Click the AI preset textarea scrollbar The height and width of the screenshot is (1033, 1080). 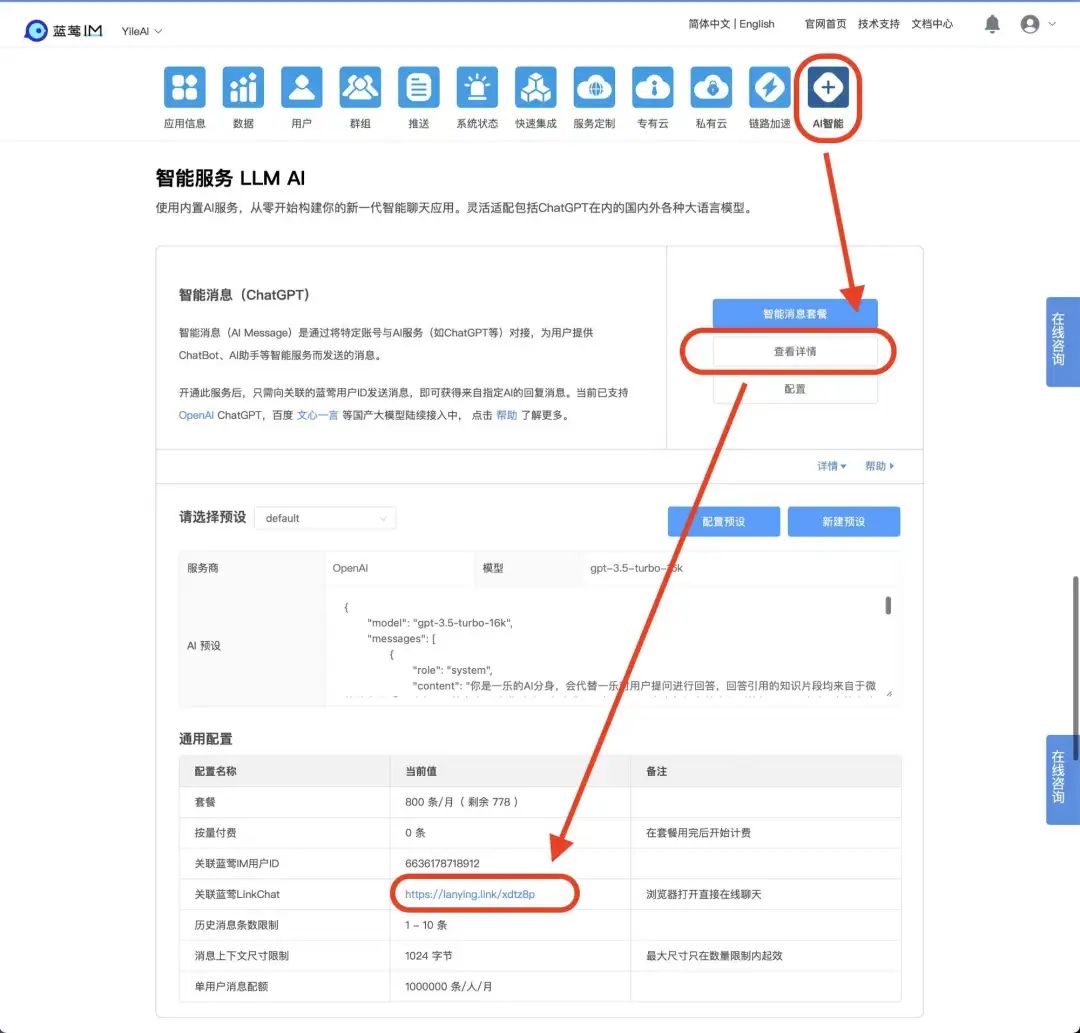point(888,605)
